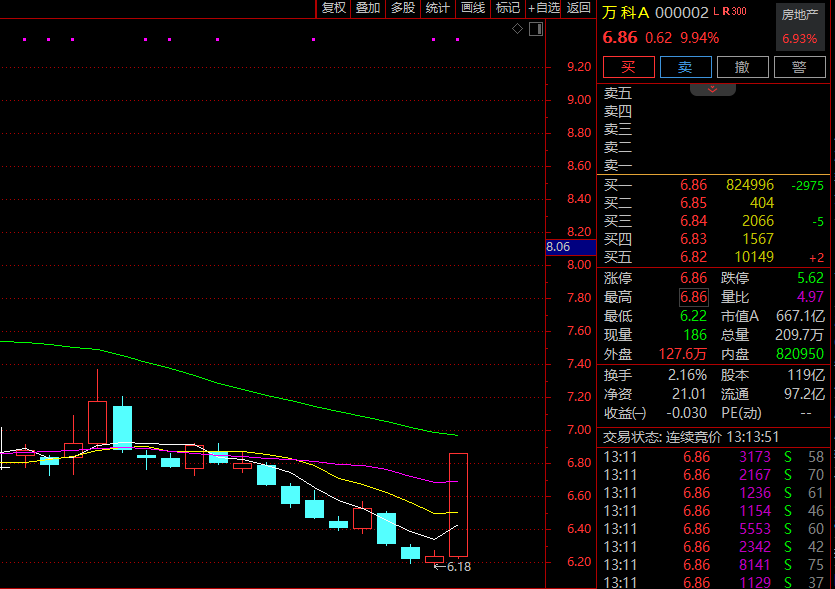The height and width of the screenshot is (589, 835).
Task: Click the 总量 value 209.7万
Action: click(799, 336)
